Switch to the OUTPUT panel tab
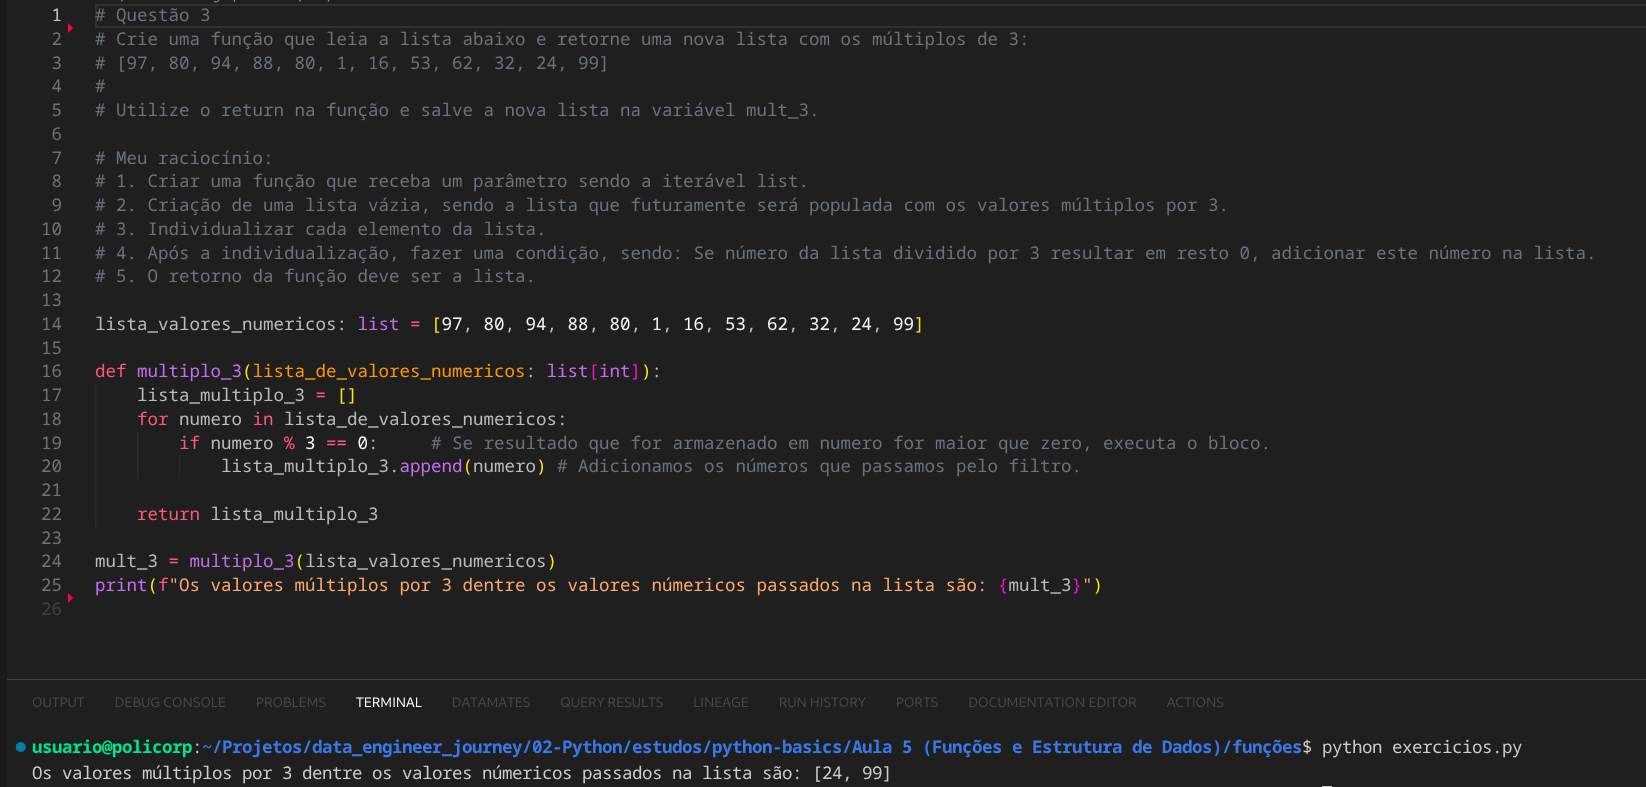1646x787 pixels. click(x=58, y=702)
